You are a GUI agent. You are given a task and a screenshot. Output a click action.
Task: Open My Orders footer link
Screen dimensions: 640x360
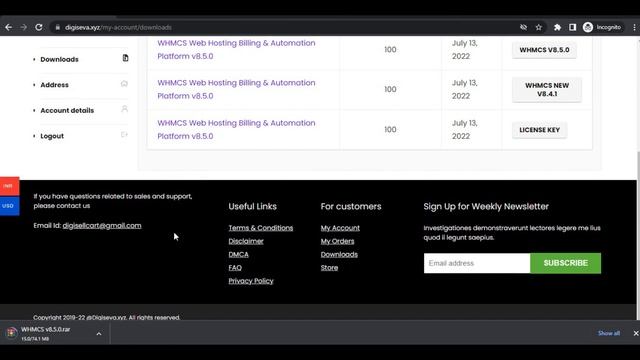337,241
